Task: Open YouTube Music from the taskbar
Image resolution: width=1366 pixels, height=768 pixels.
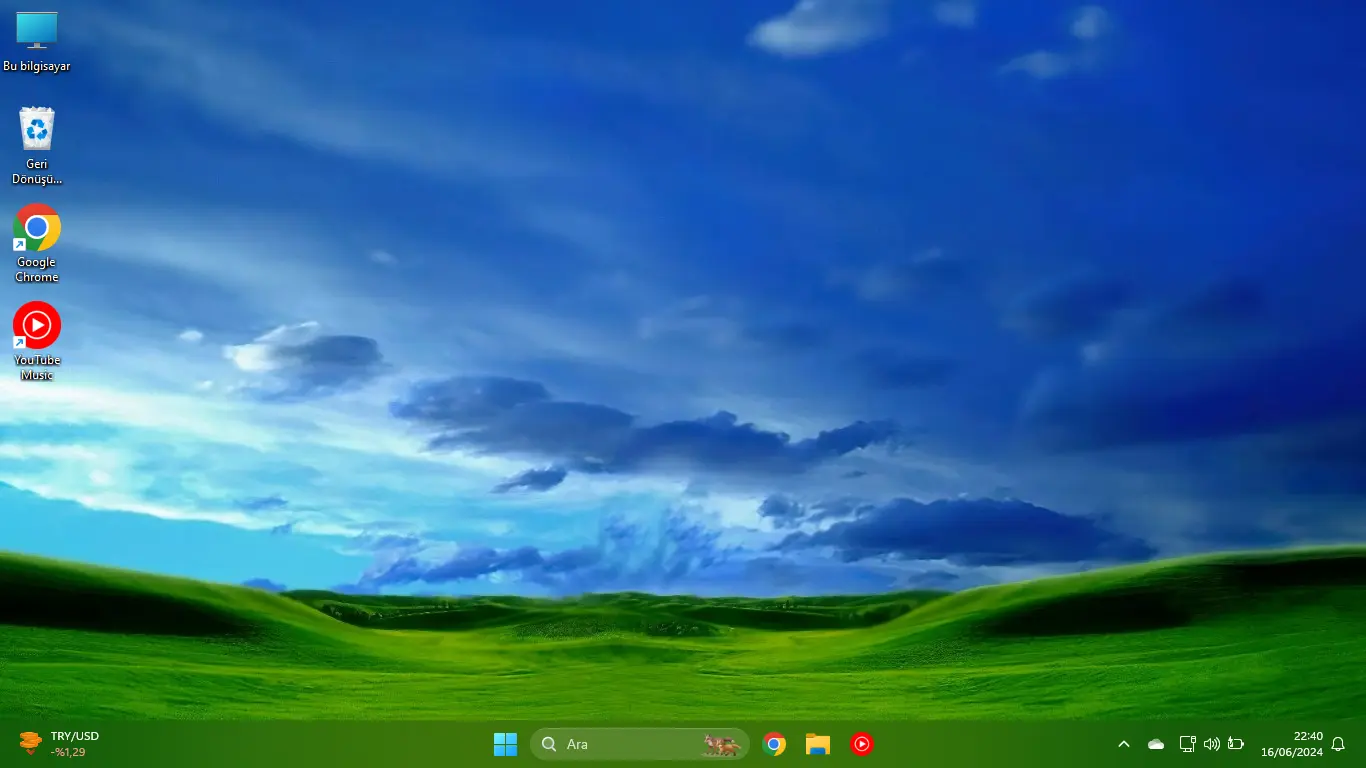Action: click(x=862, y=744)
